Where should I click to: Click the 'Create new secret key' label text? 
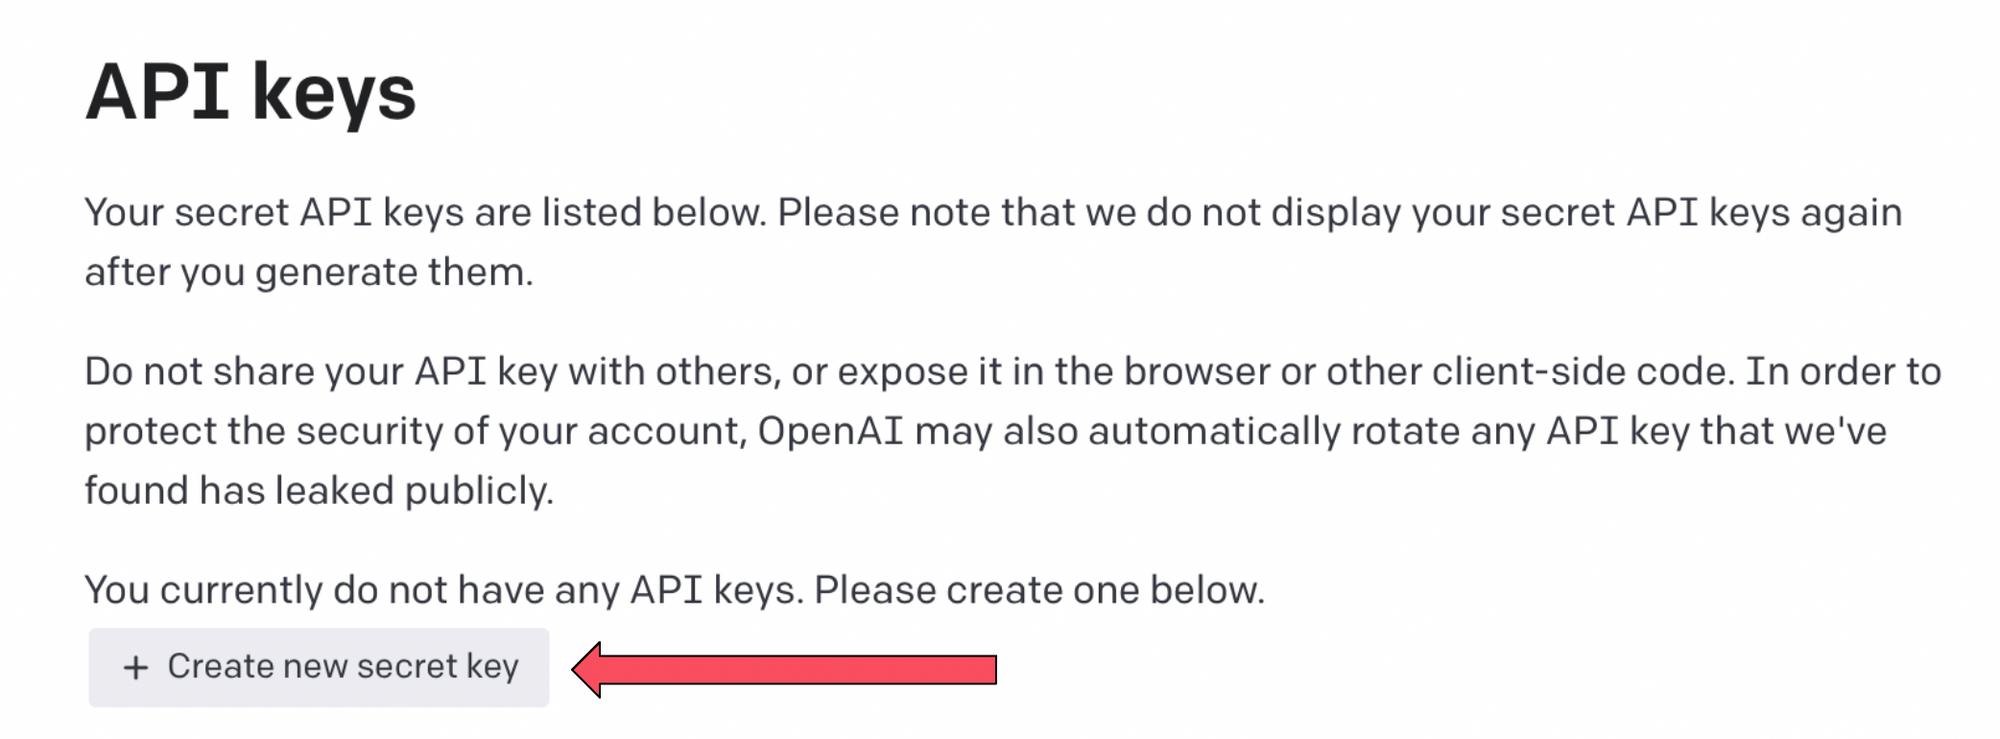click(345, 666)
